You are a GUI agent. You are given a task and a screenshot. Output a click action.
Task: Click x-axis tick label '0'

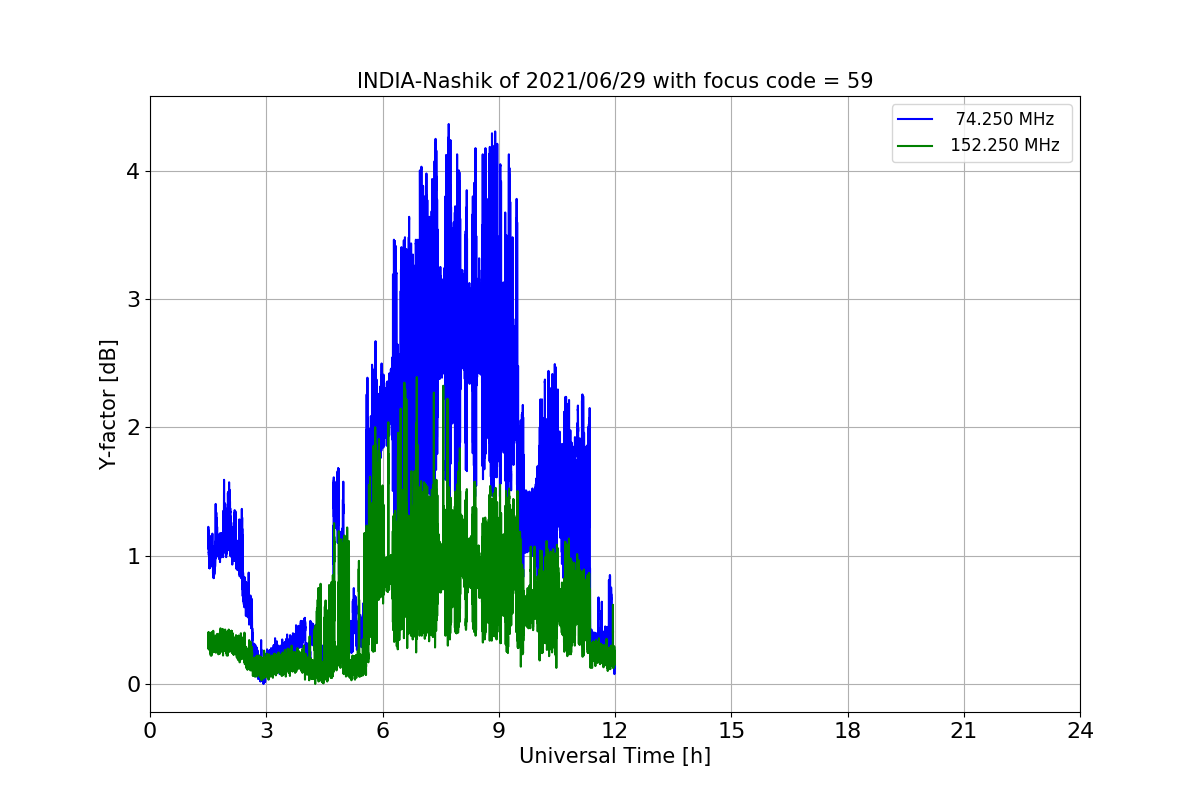point(150,731)
